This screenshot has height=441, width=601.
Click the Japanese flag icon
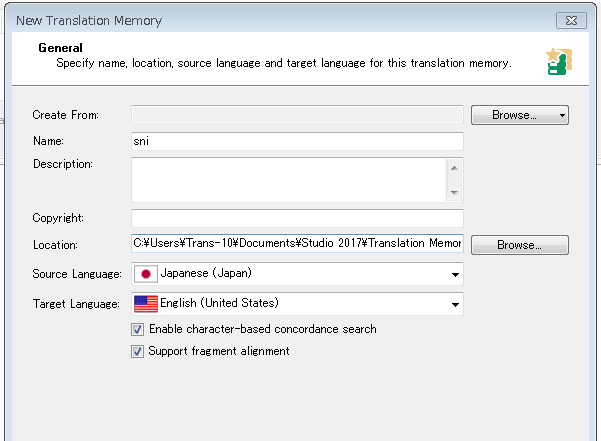(x=146, y=274)
